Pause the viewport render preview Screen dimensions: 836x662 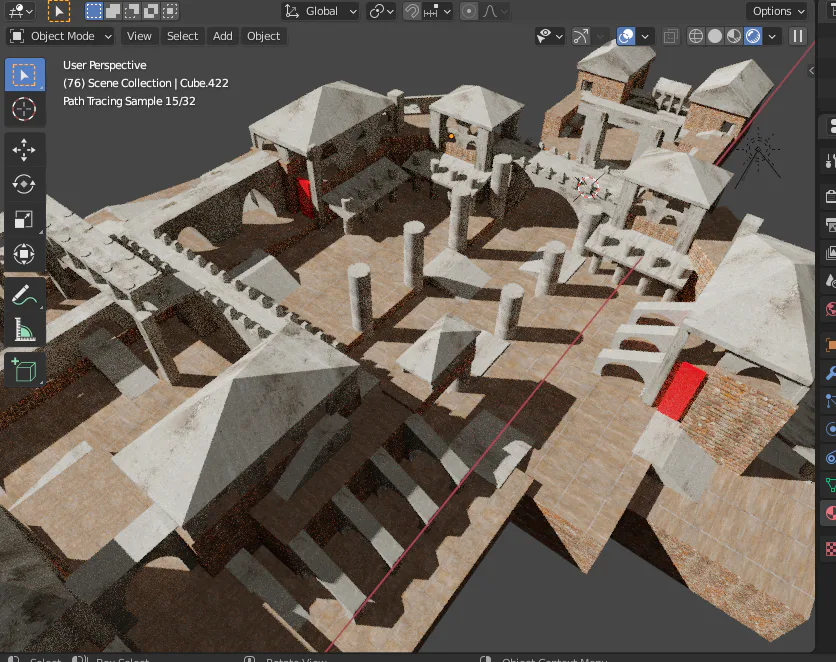pyautogui.click(x=798, y=36)
